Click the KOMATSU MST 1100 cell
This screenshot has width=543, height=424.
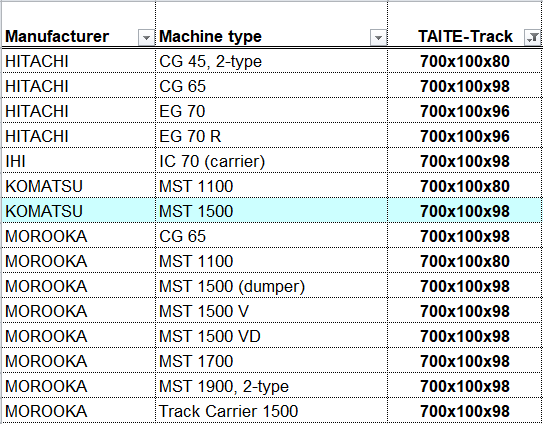[x=272, y=186]
